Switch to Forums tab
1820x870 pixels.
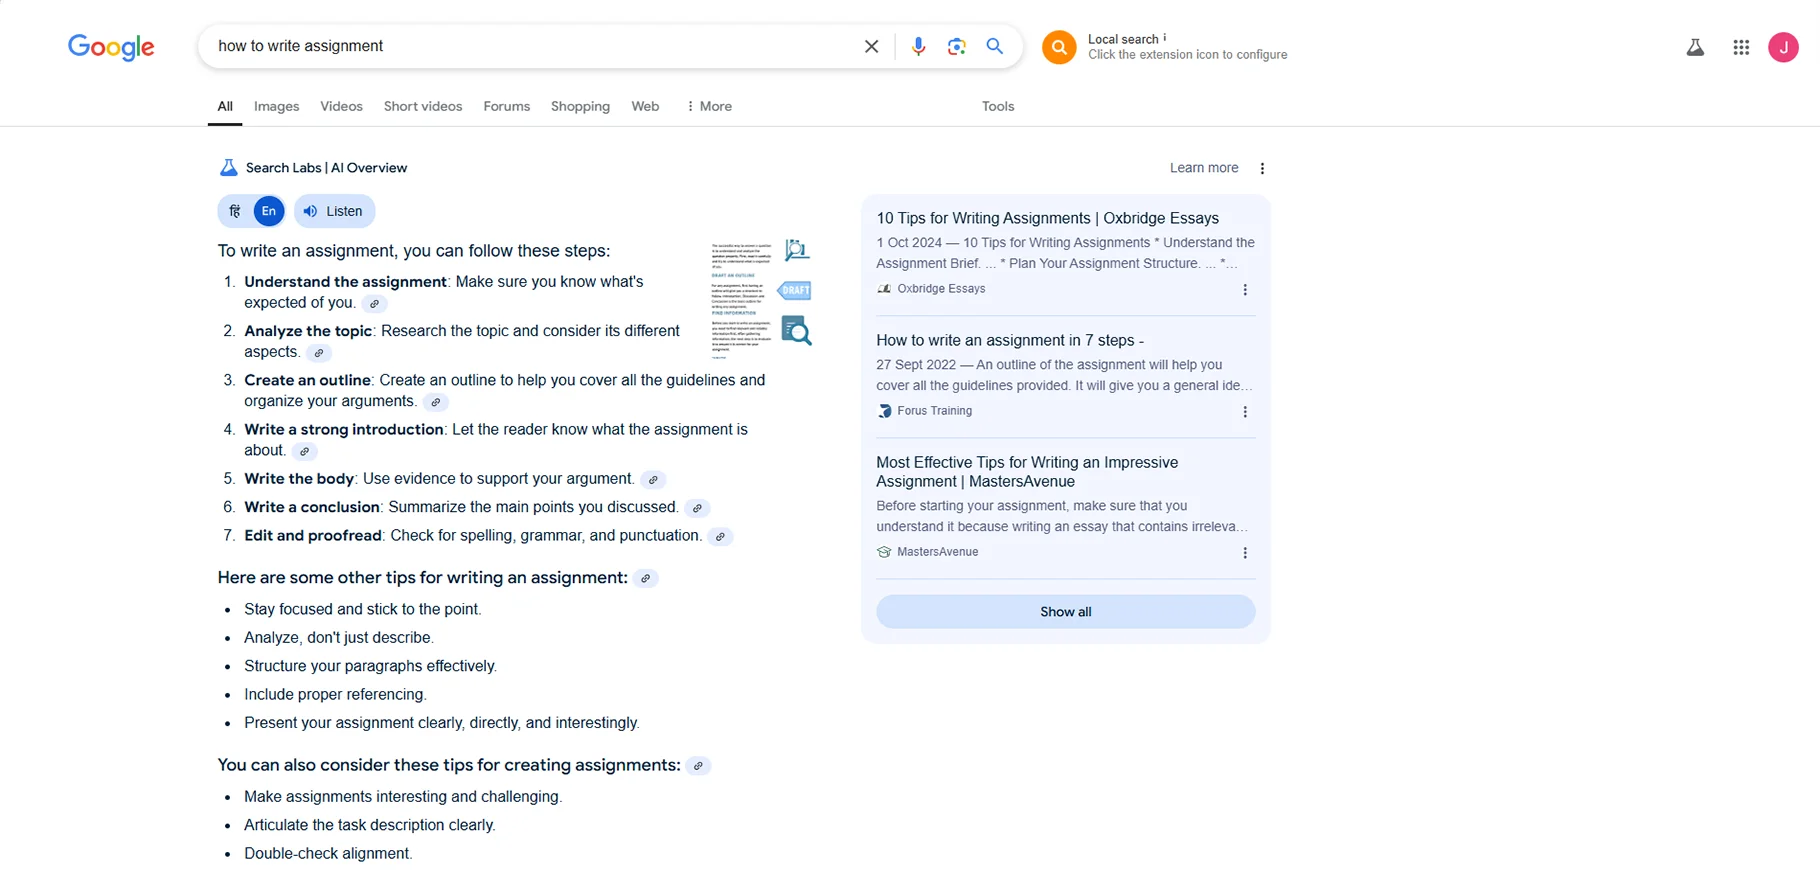(507, 106)
